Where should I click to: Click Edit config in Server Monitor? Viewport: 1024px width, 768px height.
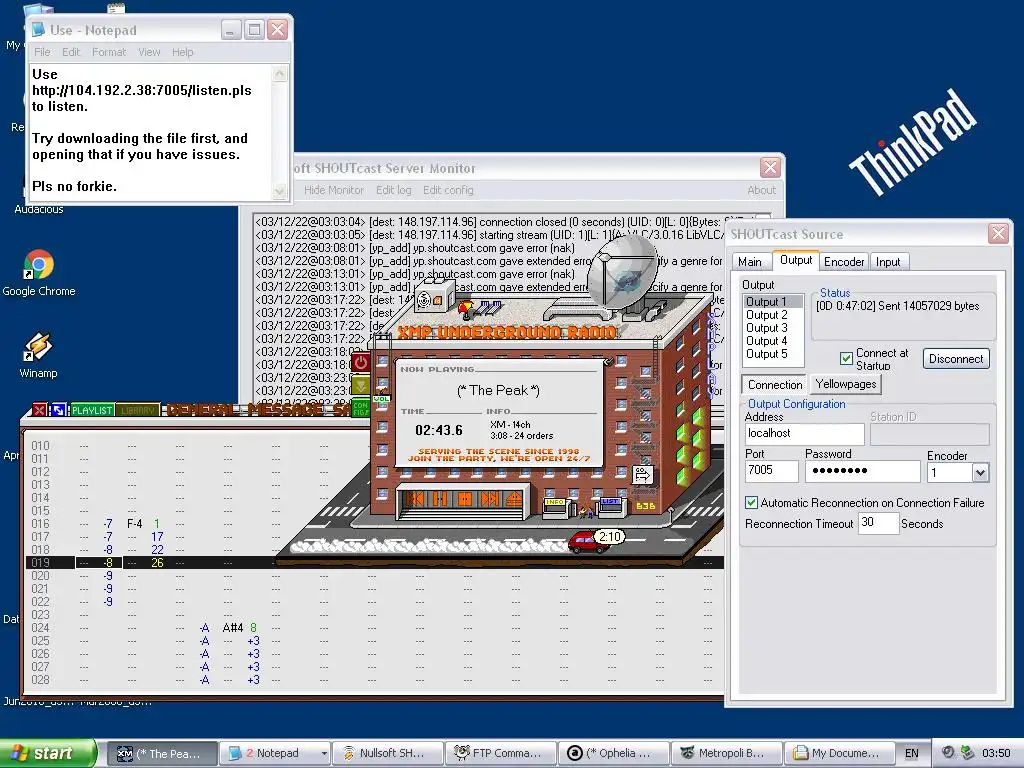click(x=448, y=190)
